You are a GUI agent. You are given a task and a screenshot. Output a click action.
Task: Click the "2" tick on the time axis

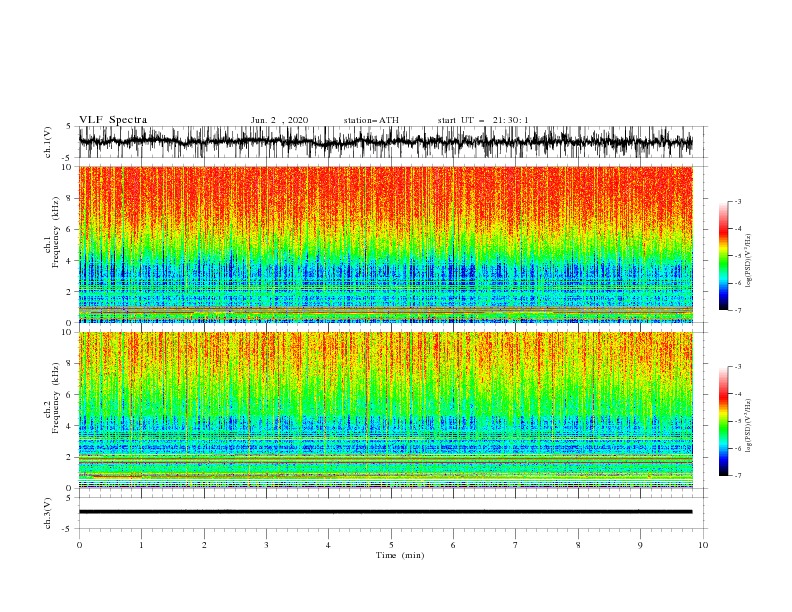click(x=204, y=545)
